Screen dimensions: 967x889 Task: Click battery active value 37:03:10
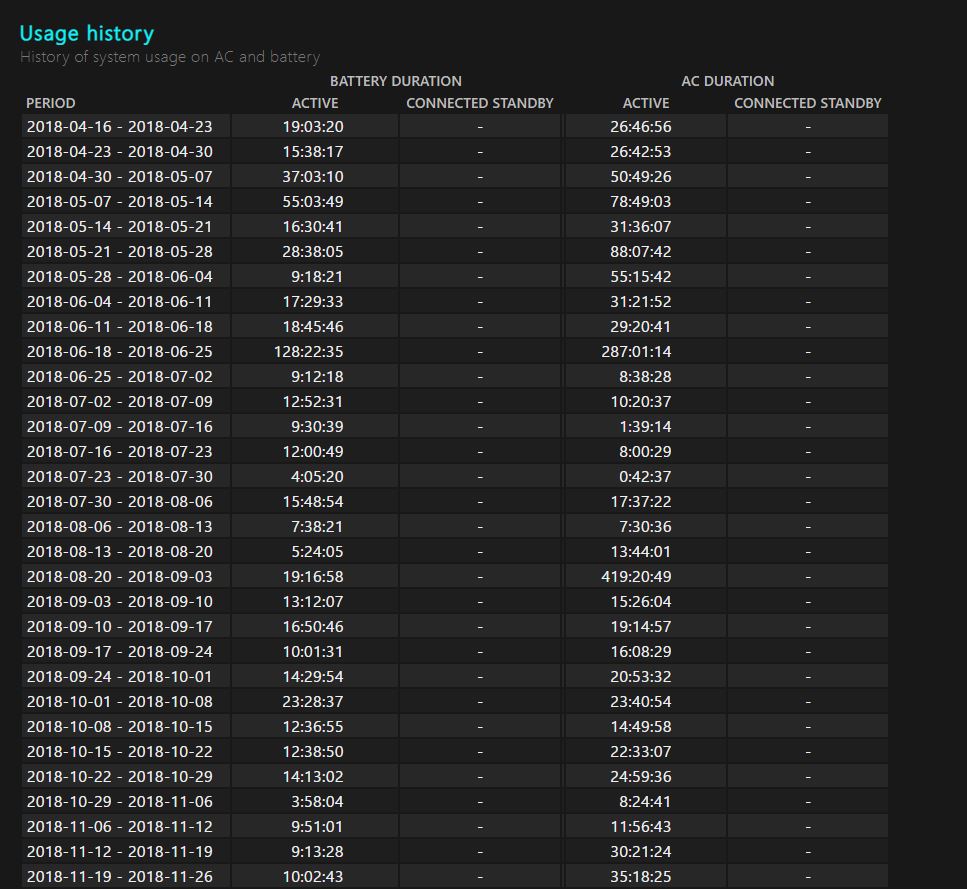click(x=313, y=176)
